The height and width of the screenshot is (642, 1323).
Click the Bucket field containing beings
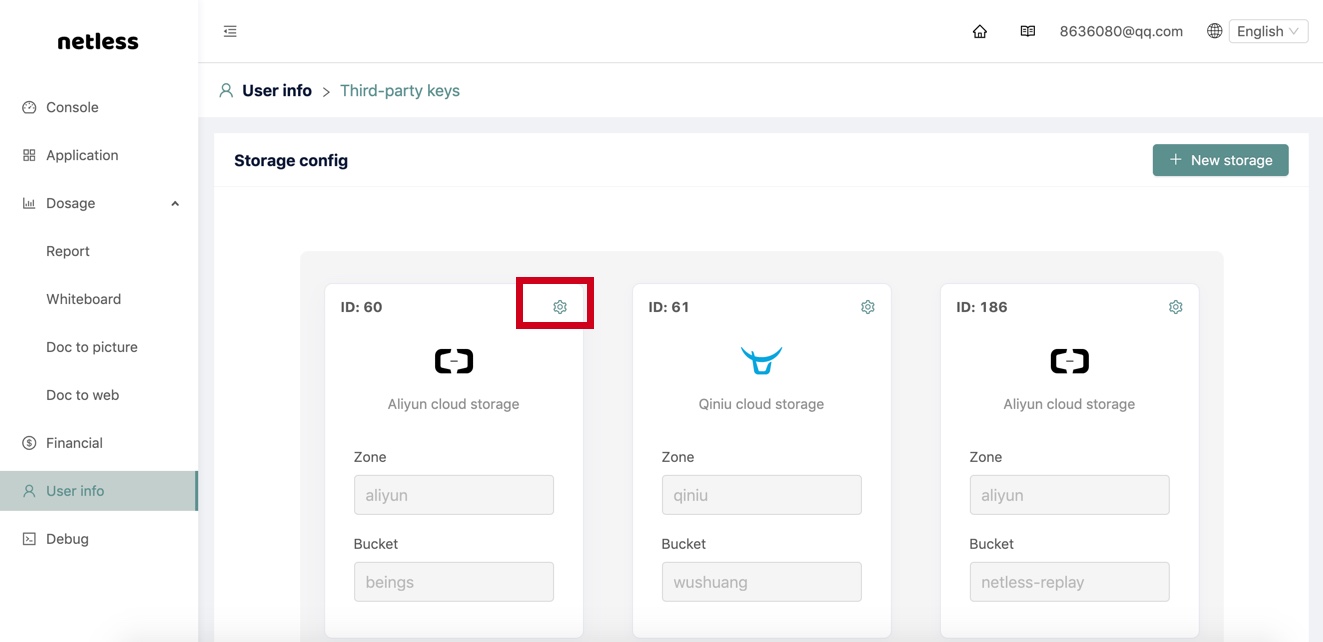coord(454,582)
